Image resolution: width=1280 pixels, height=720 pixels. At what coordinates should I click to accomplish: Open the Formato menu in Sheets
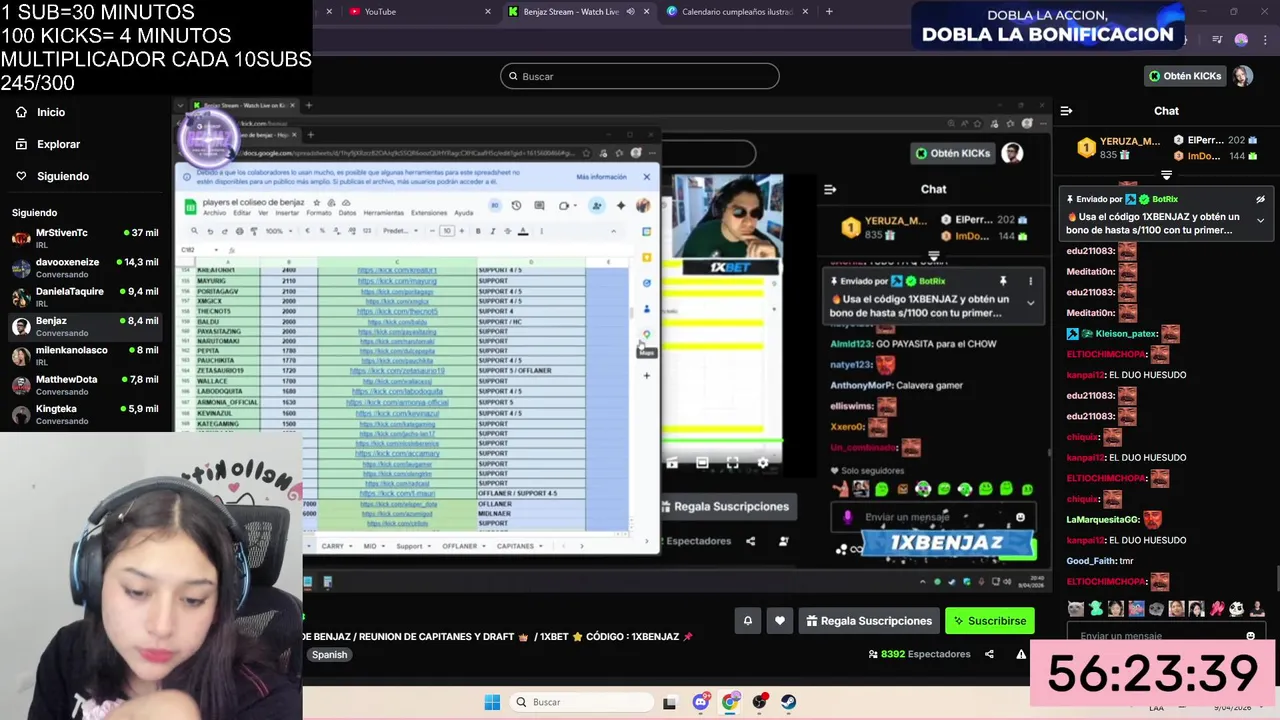coord(319,213)
